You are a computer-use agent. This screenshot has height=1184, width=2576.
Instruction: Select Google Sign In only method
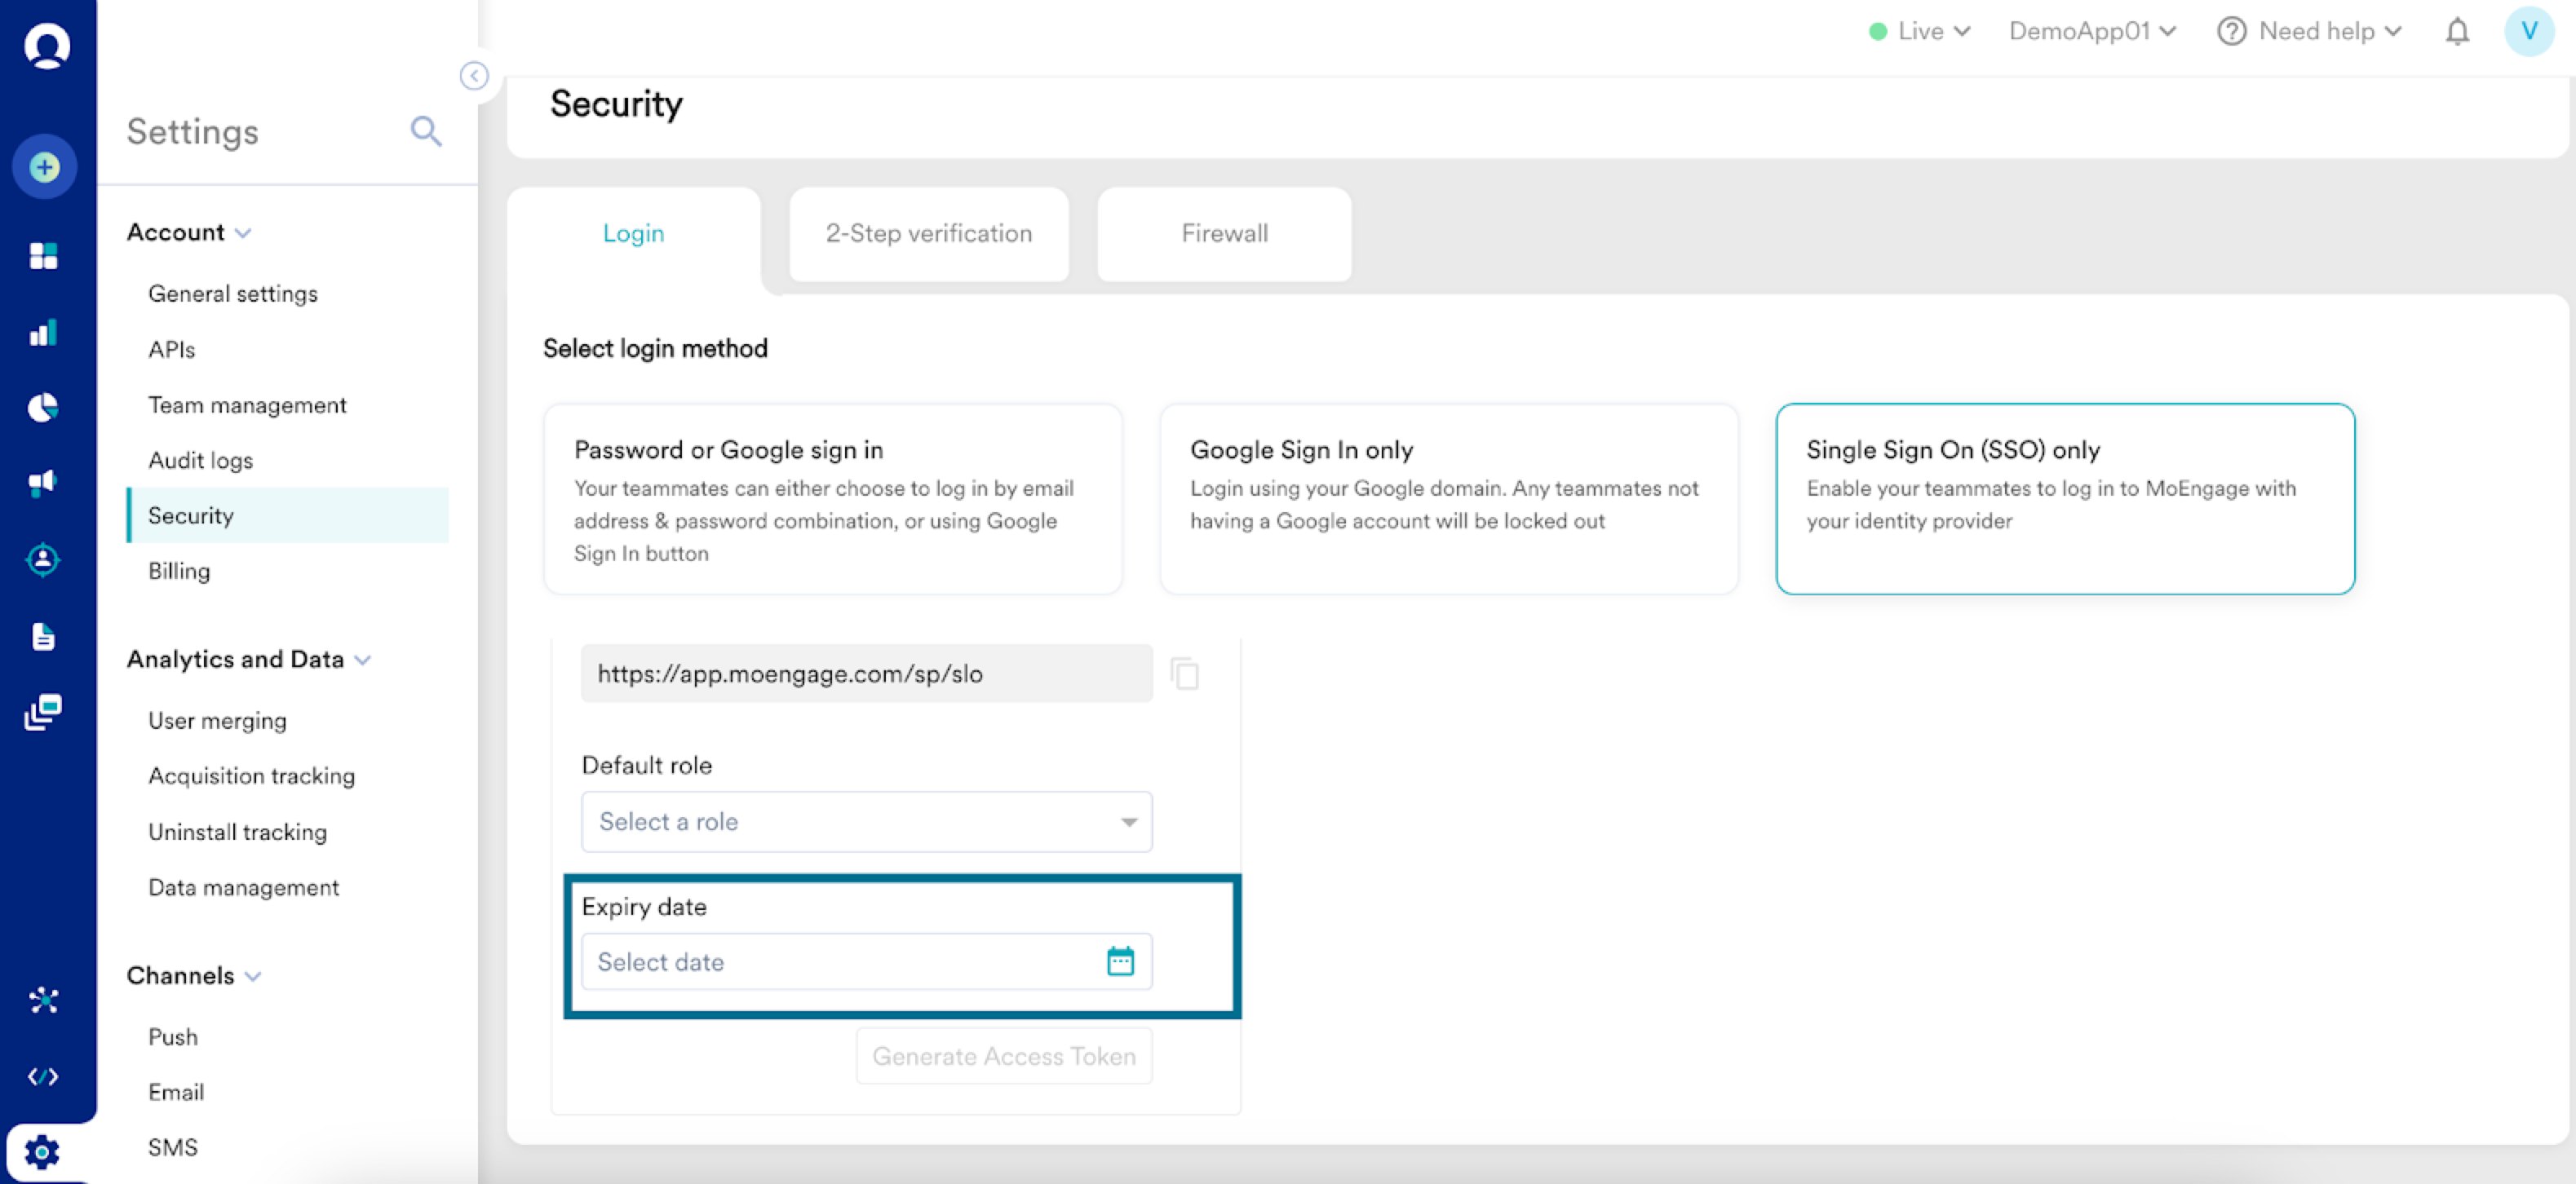(x=1448, y=499)
